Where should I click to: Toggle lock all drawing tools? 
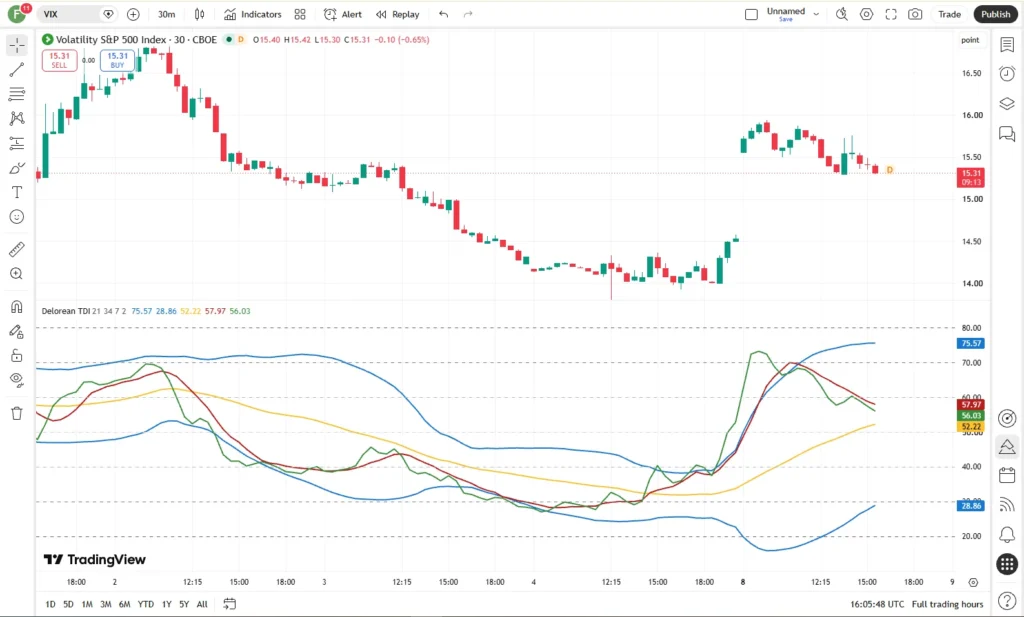click(17, 356)
